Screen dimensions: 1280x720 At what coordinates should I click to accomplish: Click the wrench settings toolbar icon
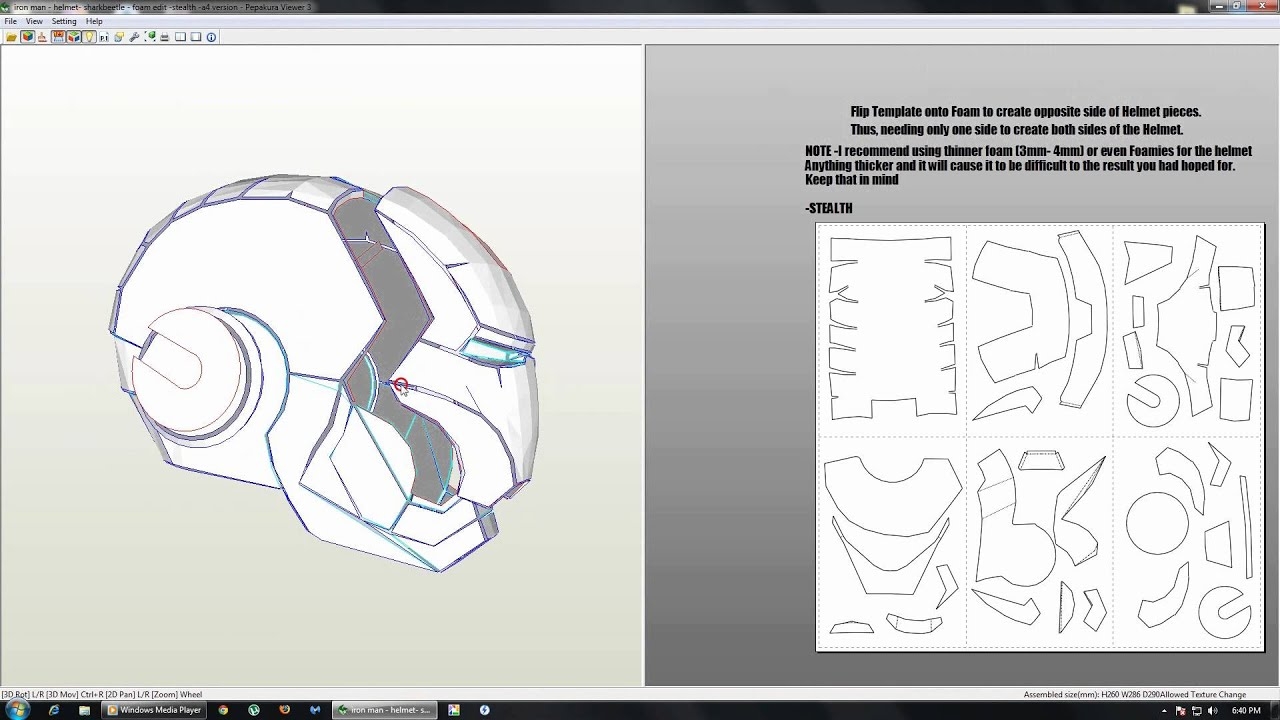pyautogui.click(x=134, y=37)
